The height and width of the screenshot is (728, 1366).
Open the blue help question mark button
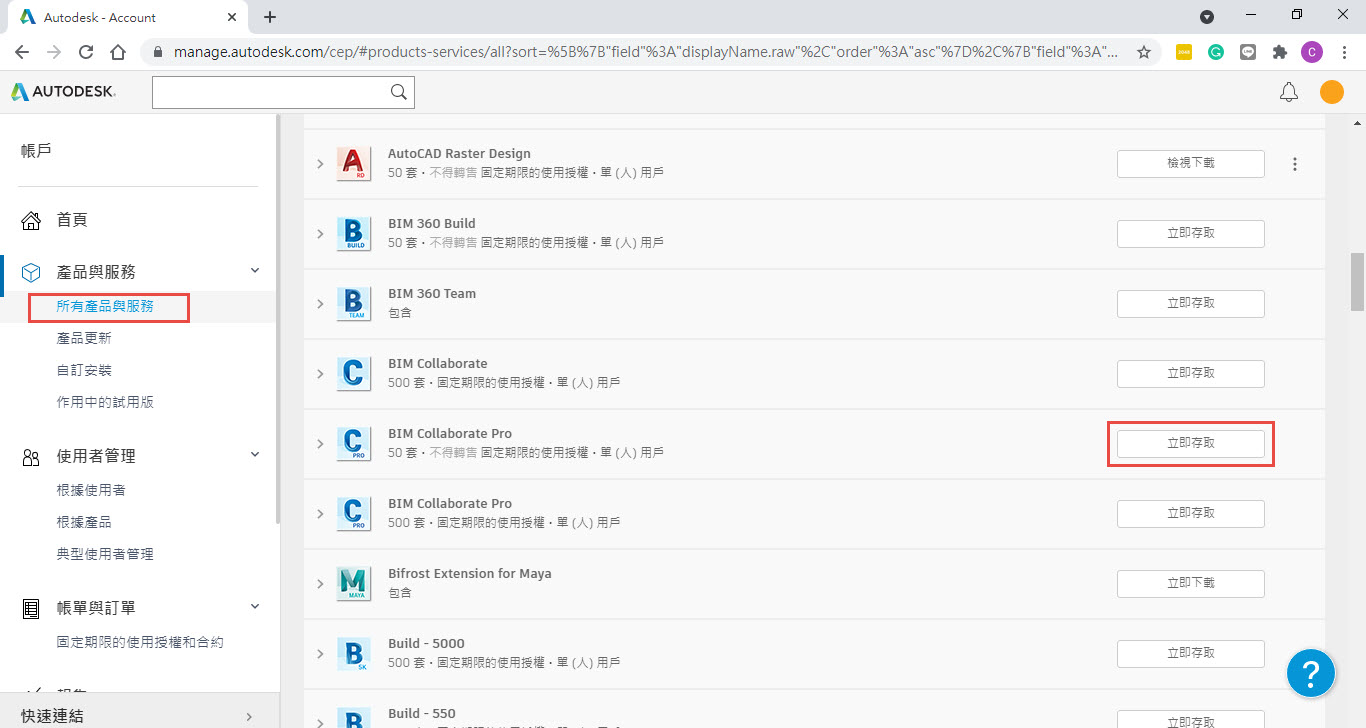coord(1311,673)
